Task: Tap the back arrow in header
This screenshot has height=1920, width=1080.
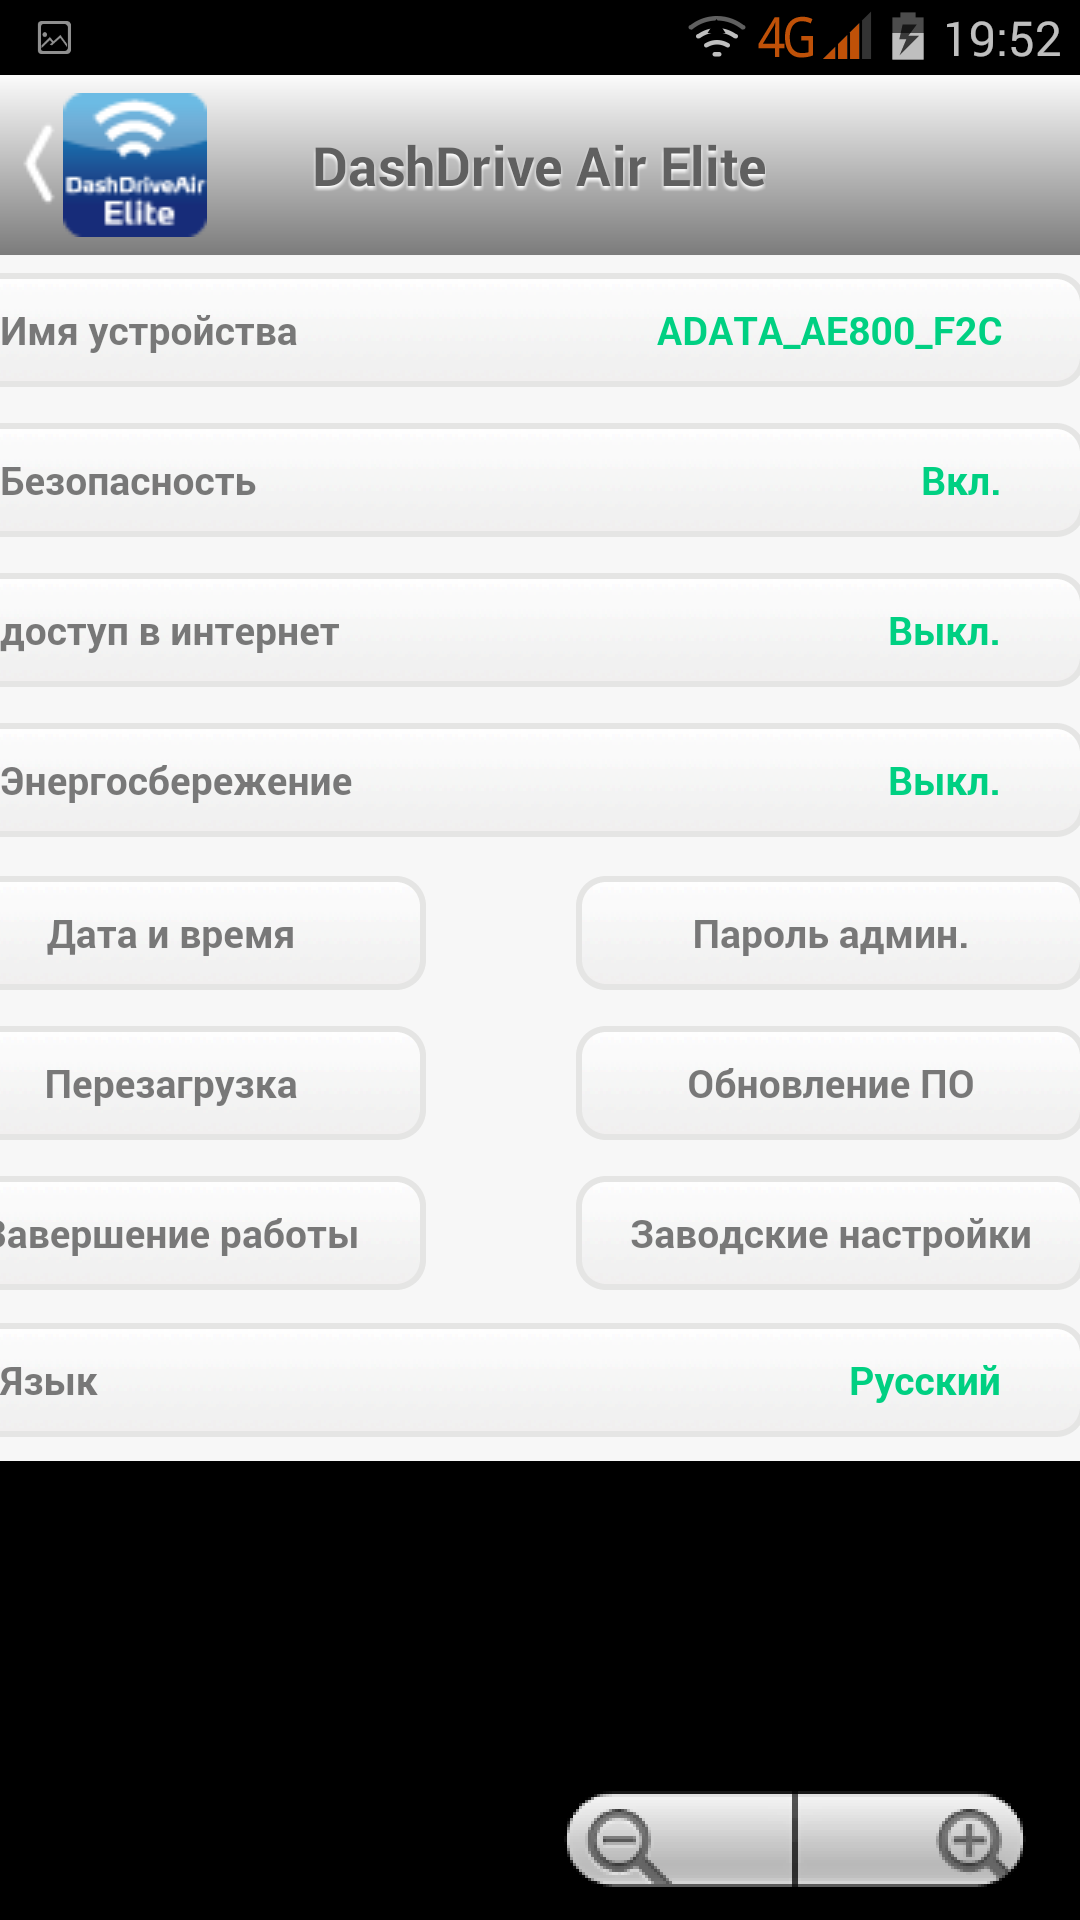Action: coord(38,165)
